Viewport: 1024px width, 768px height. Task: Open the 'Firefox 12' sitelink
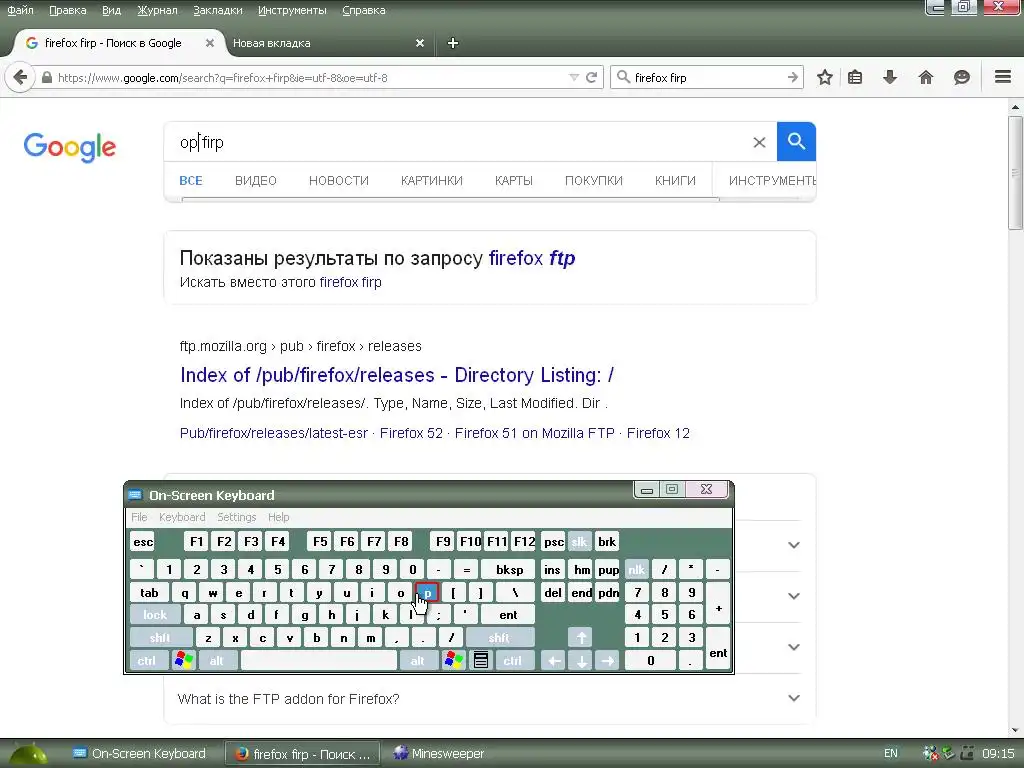click(658, 433)
